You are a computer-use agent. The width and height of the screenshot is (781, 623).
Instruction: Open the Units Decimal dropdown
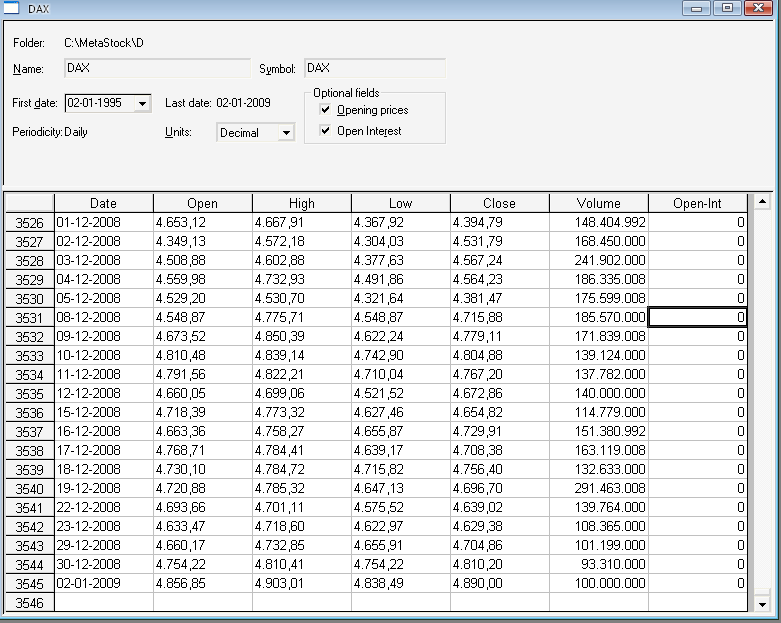point(286,132)
